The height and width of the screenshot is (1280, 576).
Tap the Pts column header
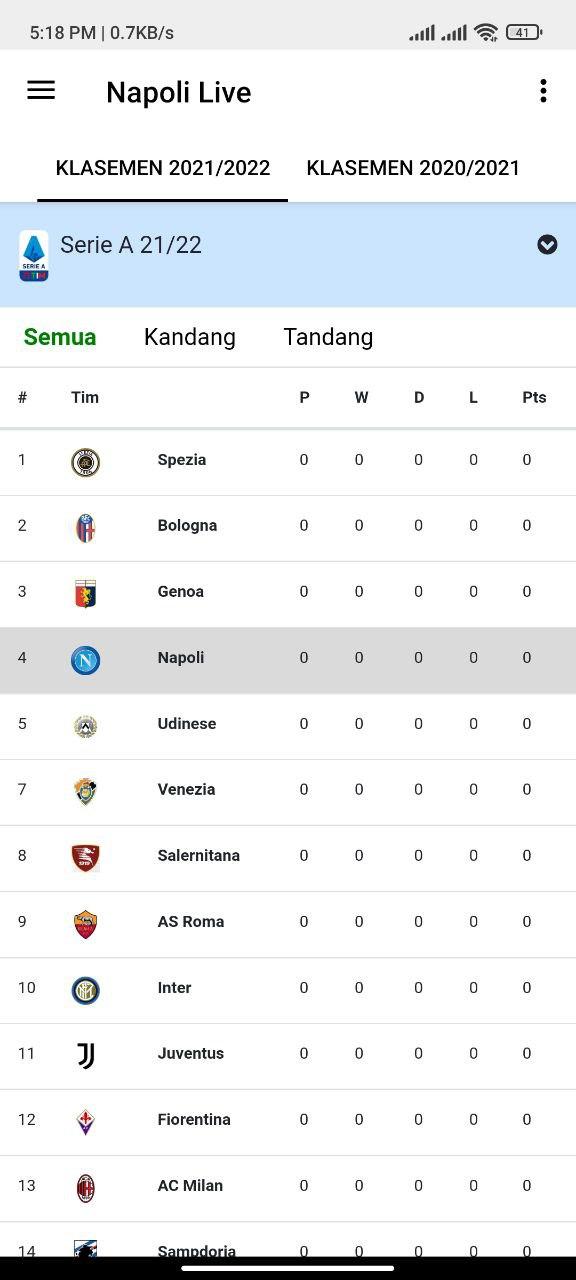click(x=534, y=397)
